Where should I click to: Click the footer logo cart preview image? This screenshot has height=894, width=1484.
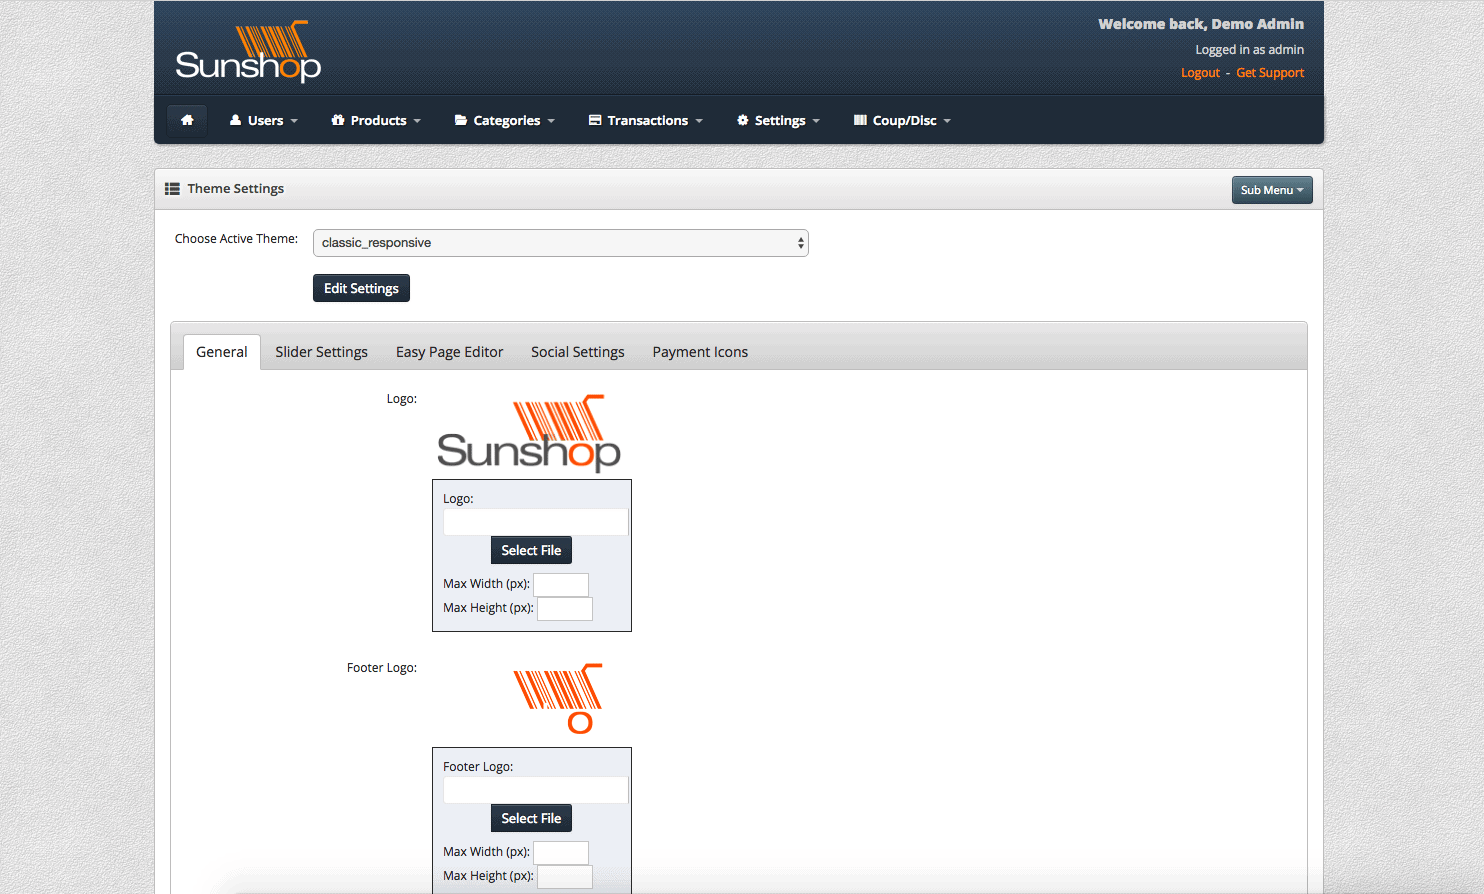(x=558, y=698)
